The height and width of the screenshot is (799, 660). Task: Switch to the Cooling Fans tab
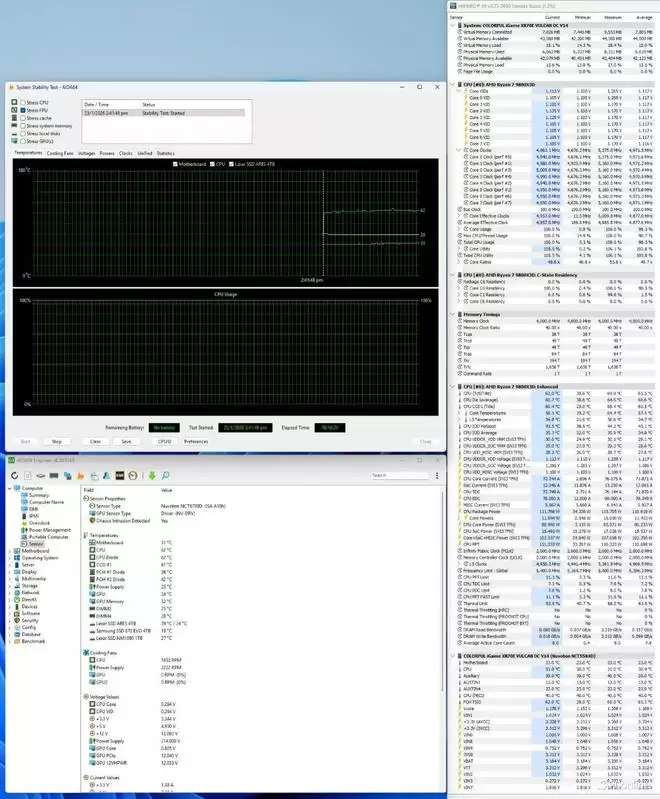(x=60, y=153)
